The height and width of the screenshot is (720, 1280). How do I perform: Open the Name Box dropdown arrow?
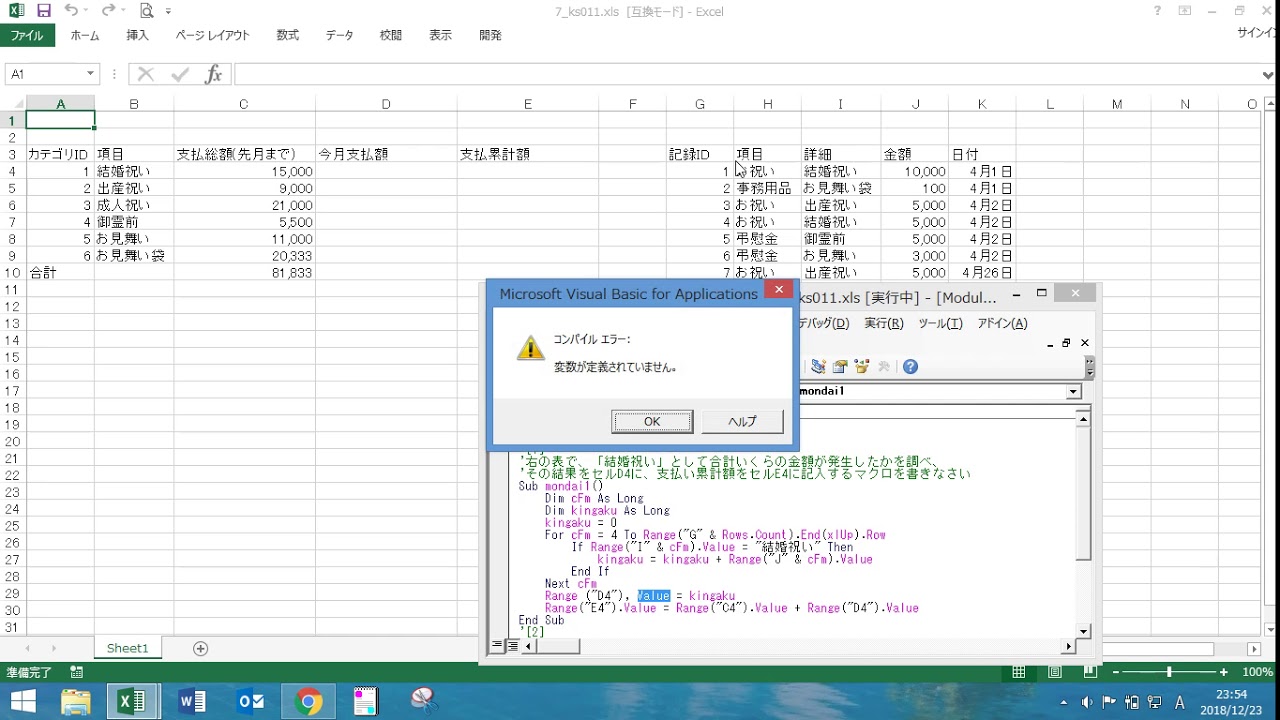coord(90,74)
